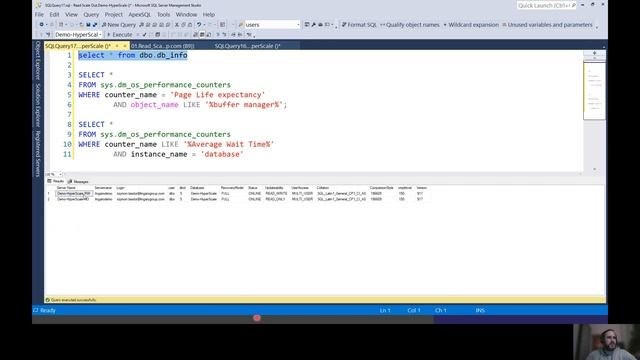Screen dimensions: 640x360
Task: Click the Quick Launch search field
Action: (x=547, y=5)
